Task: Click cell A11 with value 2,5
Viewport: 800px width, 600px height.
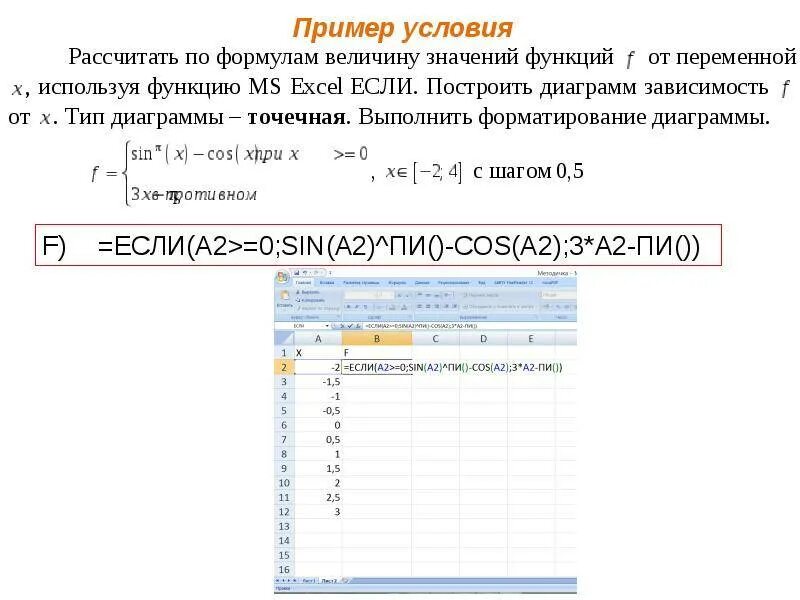Action: click(x=318, y=497)
